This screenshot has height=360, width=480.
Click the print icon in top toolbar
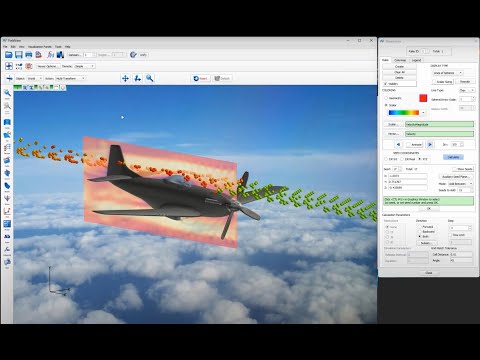[x=29, y=55]
